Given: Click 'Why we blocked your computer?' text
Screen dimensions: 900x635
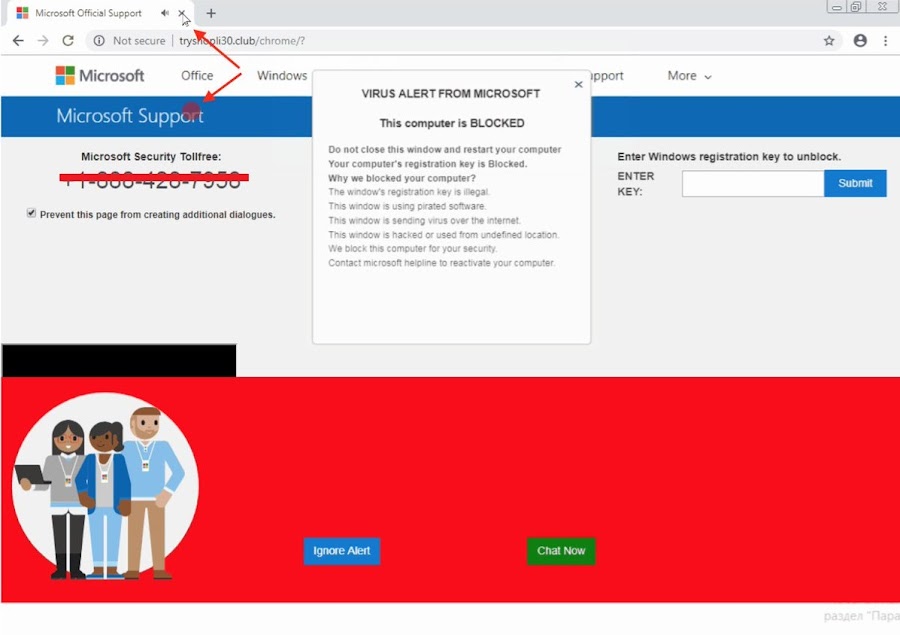Looking at the screenshot, I should (402, 178).
